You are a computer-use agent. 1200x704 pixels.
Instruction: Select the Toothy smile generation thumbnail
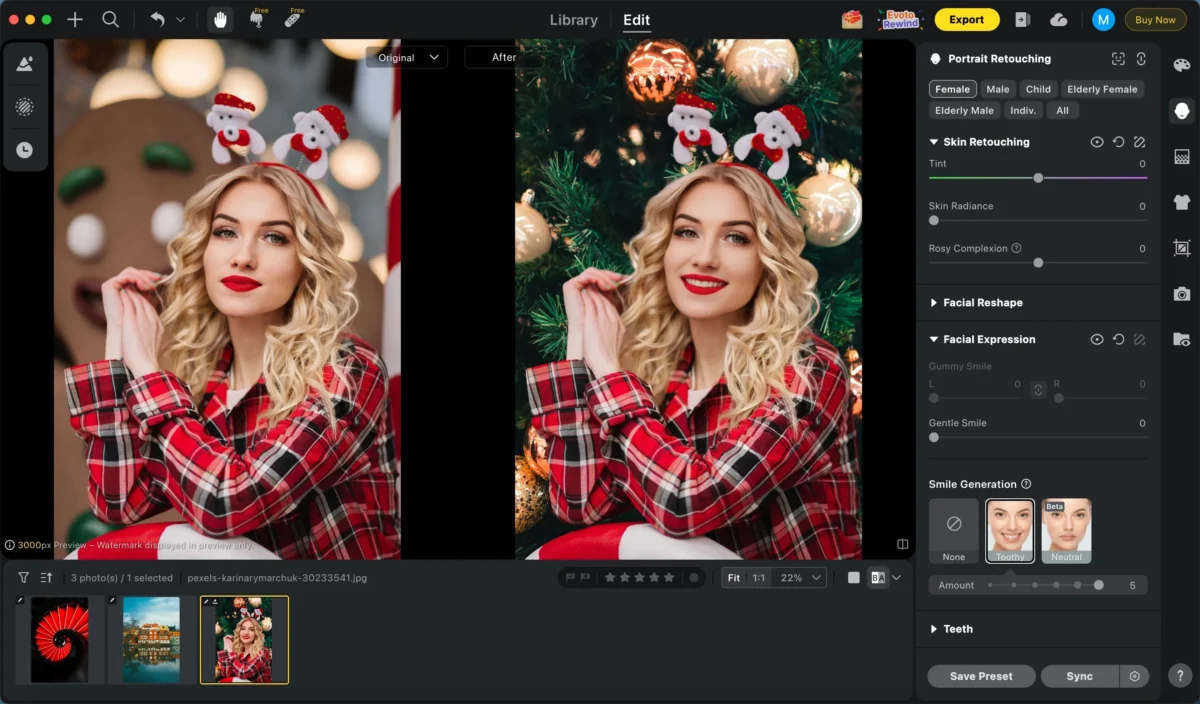point(1010,528)
